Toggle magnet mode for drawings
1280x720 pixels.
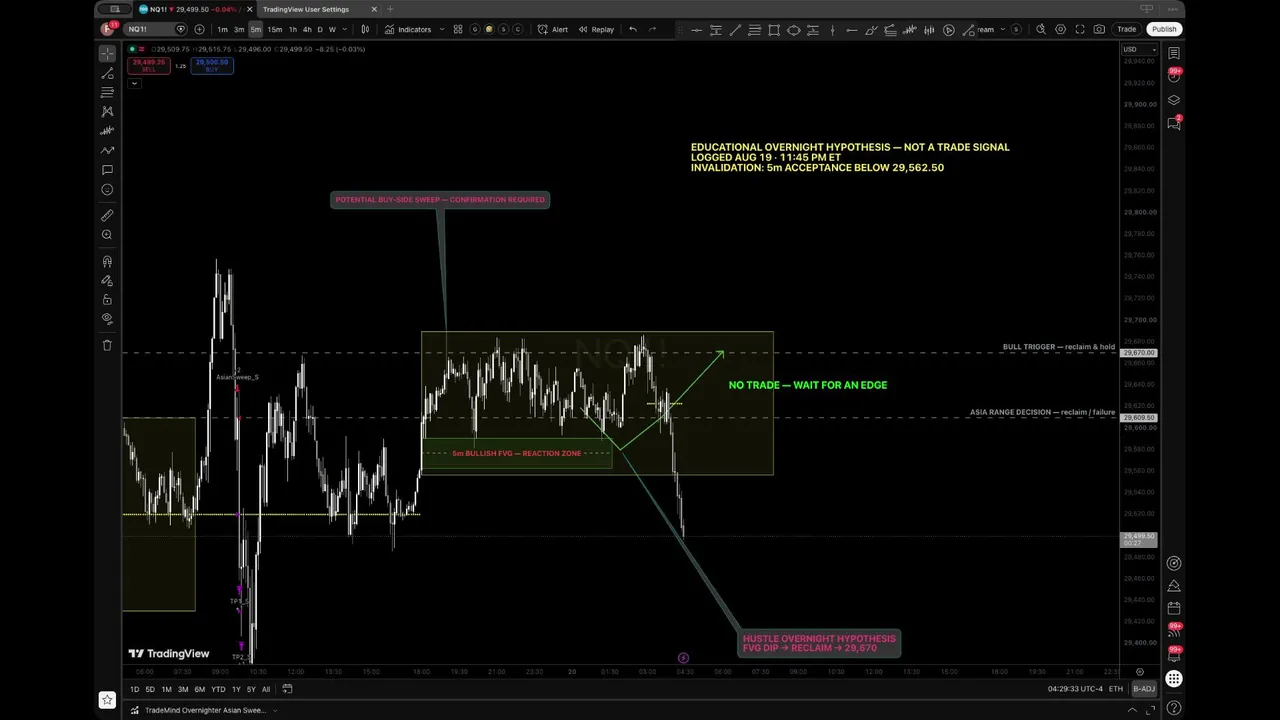coord(107,261)
